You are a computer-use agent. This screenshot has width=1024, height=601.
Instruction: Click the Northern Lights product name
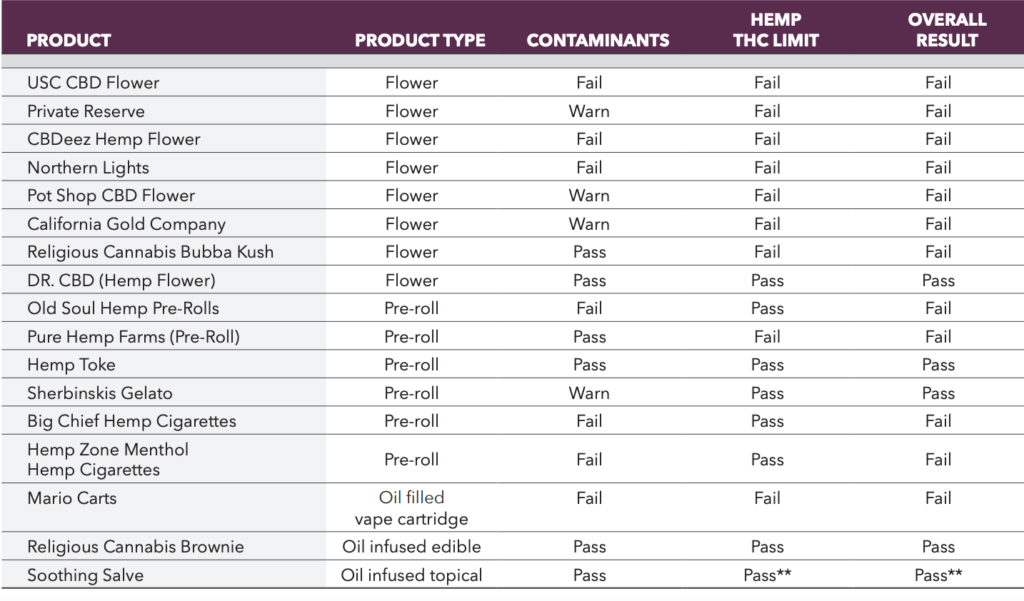(88, 167)
